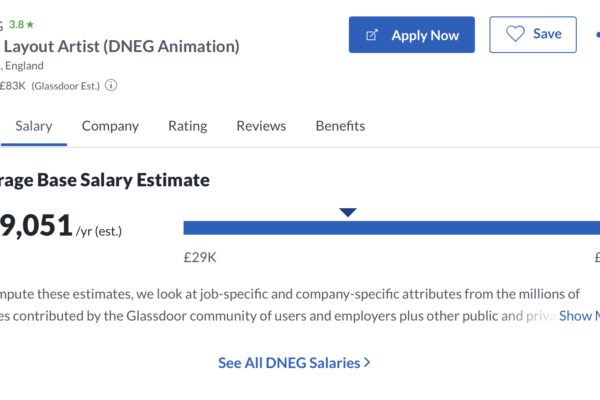Open the See All DNEG Salaries link
Viewport: 600px width, 400px height.
[294, 363]
